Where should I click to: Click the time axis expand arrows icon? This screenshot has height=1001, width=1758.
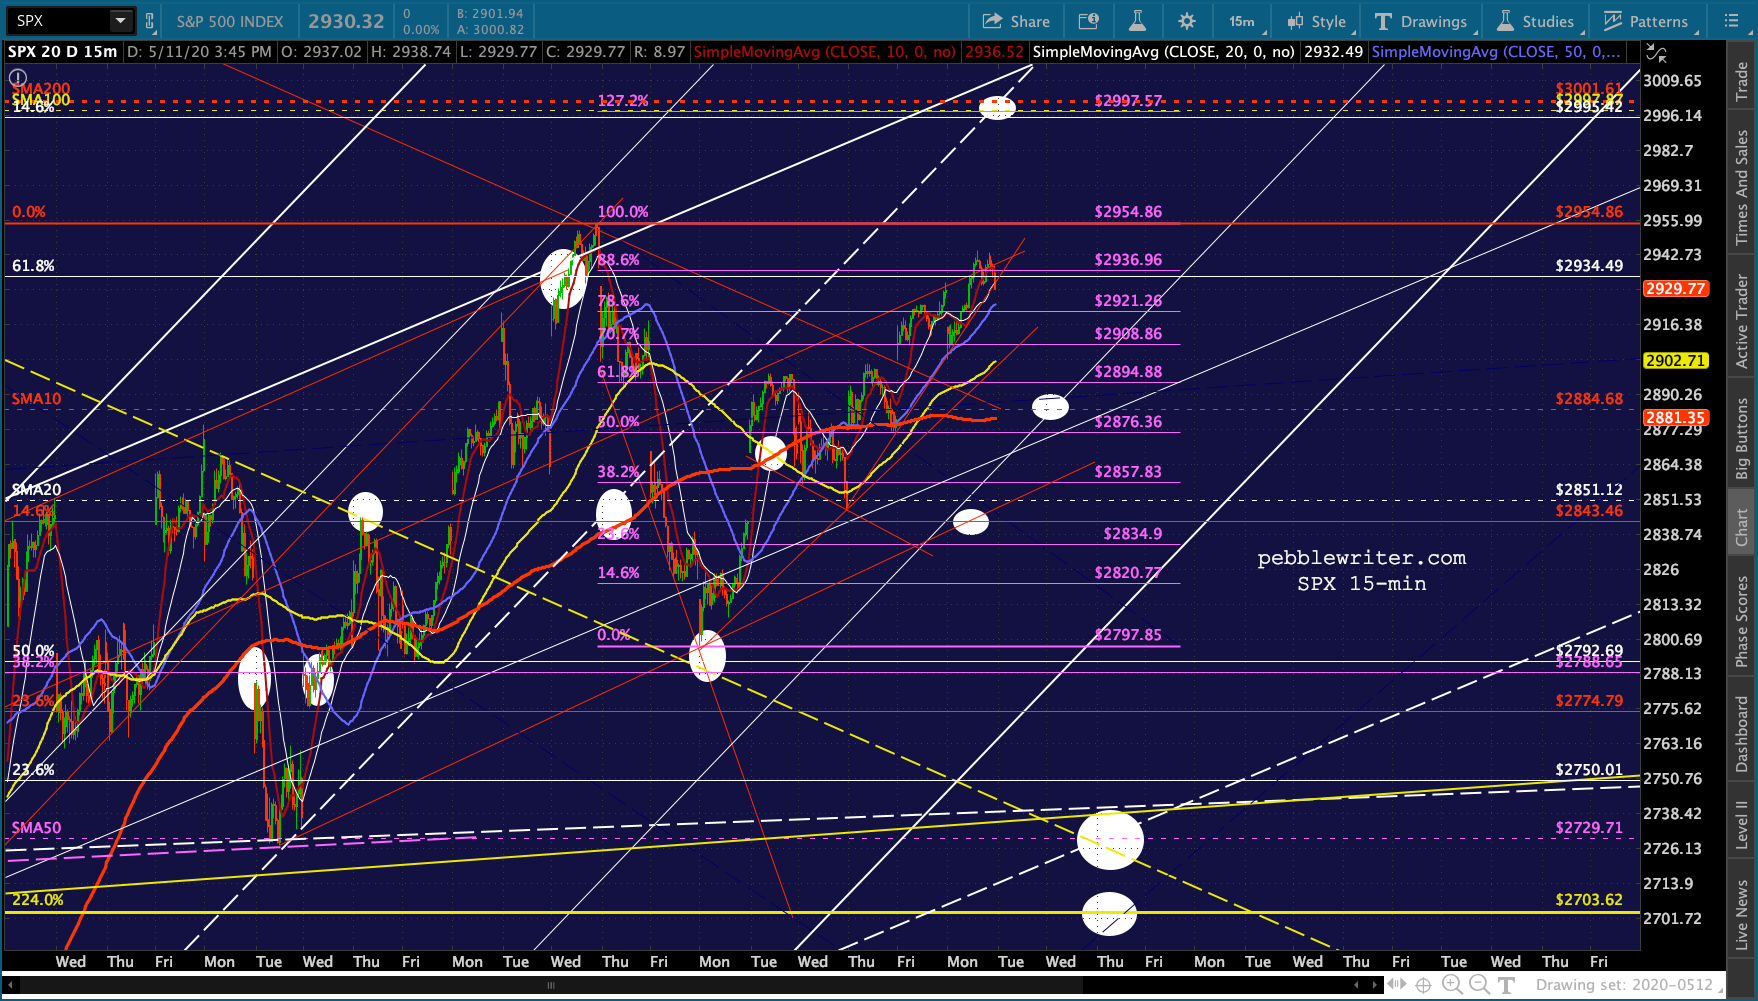1397,985
